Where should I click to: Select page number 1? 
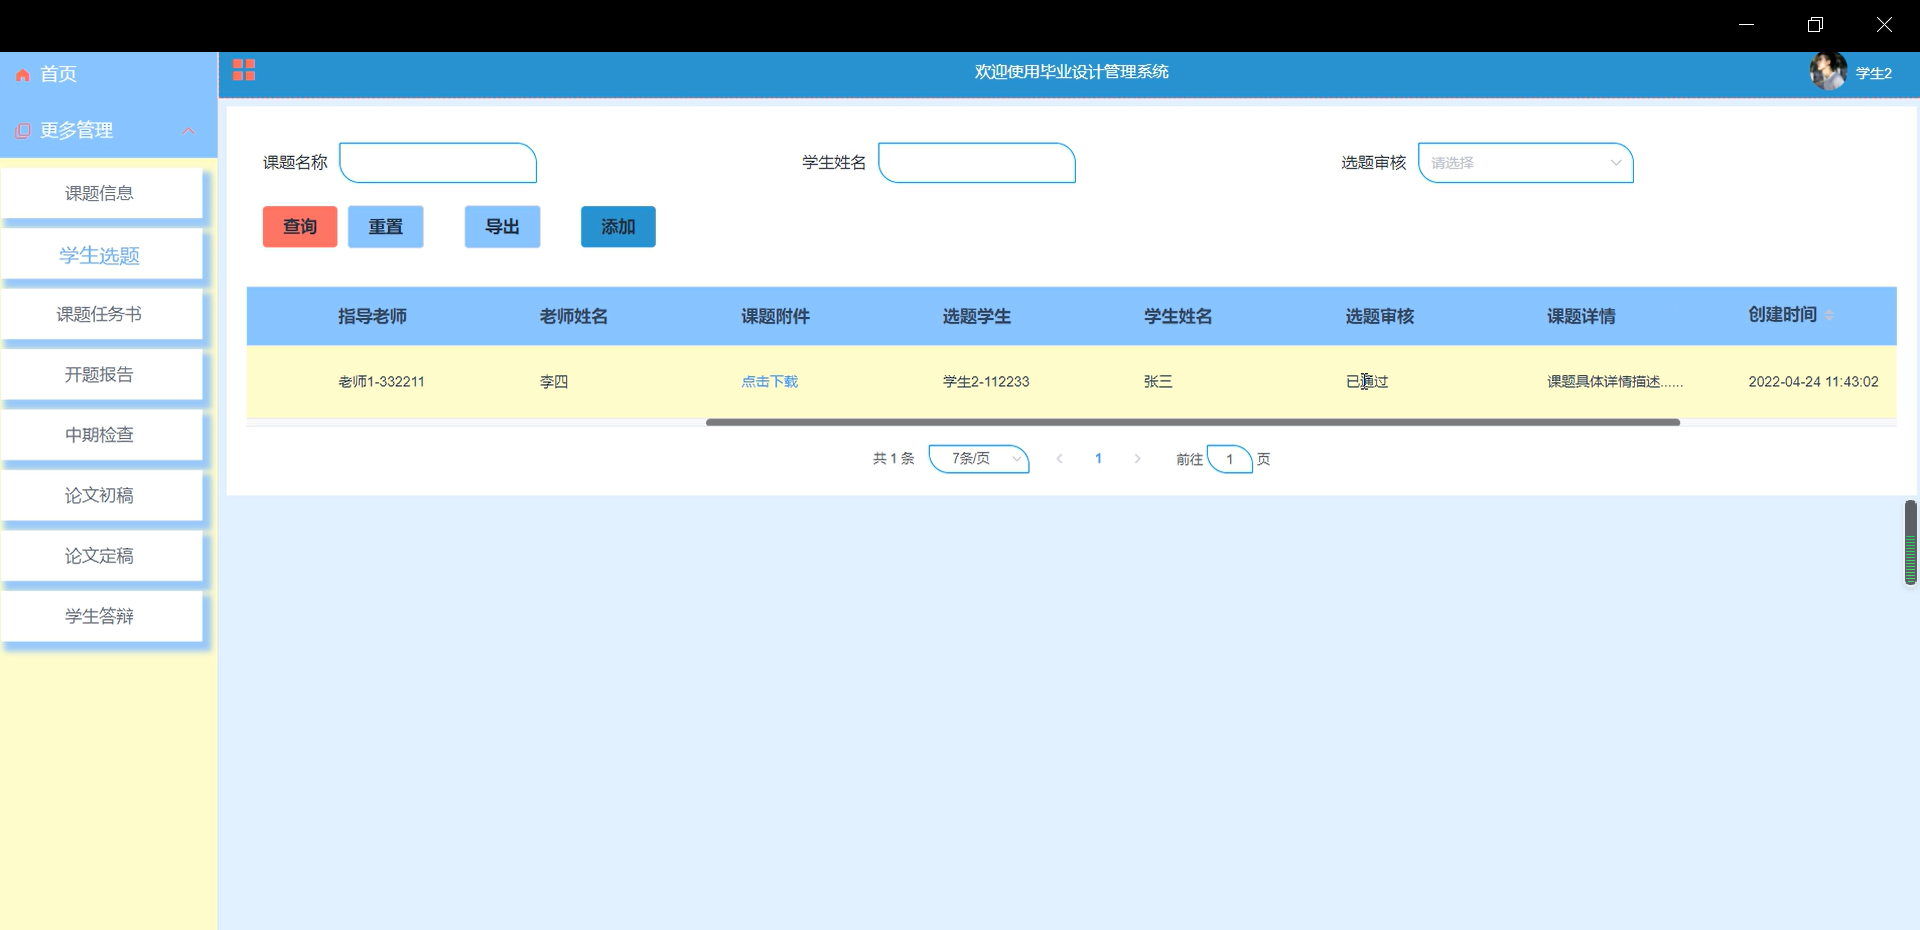[1098, 459]
